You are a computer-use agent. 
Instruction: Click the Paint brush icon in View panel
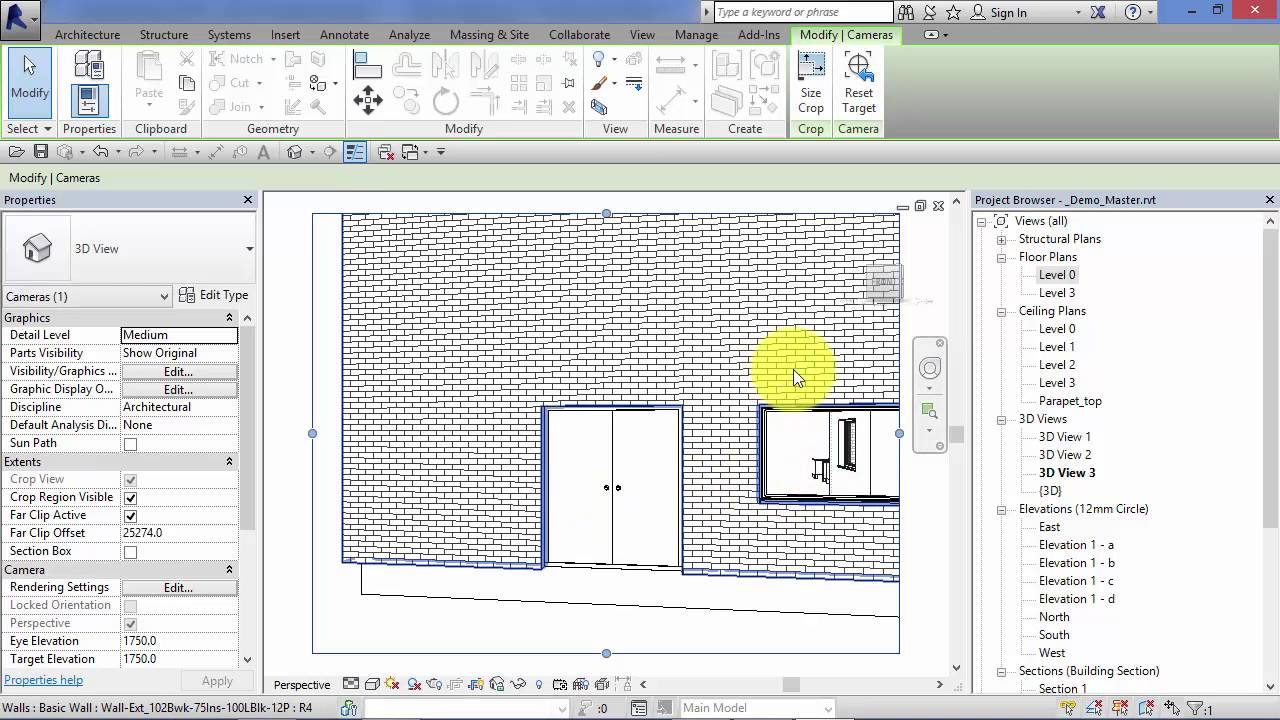pyautogui.click(x=599, y=84)
